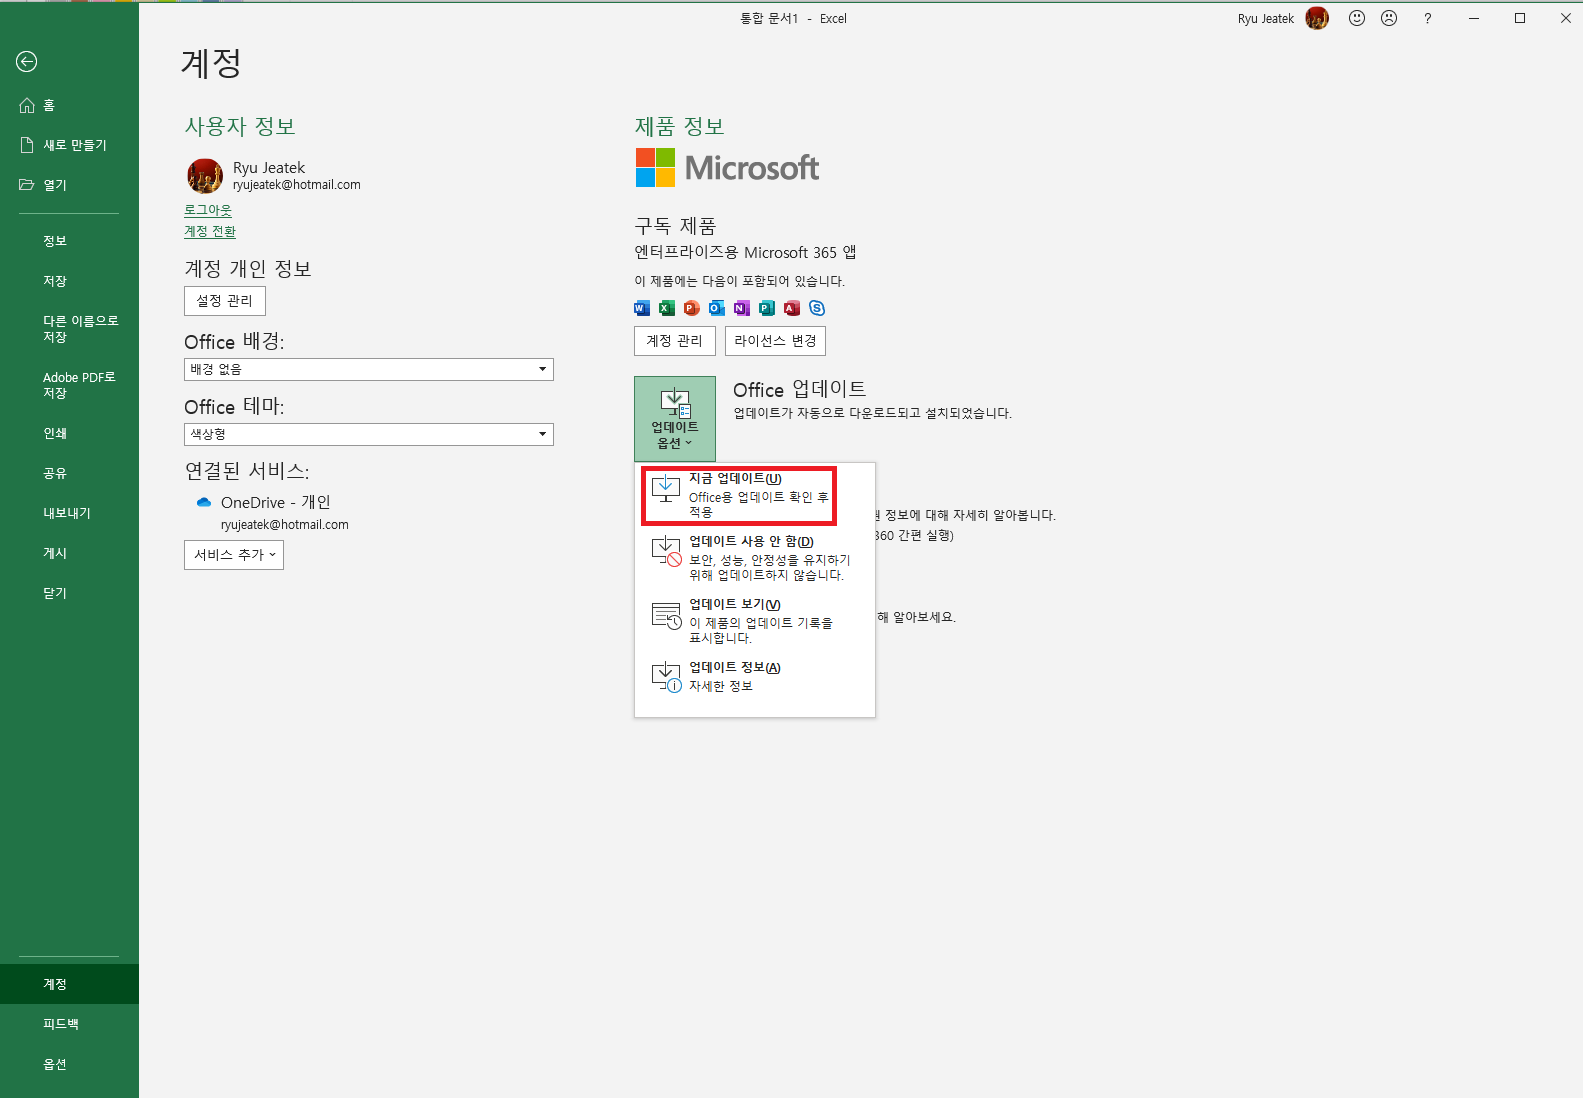Image resolution: width=1591 pixels, height=1100 pixels.
Task: Select the 계정 tab at sidebar bottom
Action: [69, 984]
